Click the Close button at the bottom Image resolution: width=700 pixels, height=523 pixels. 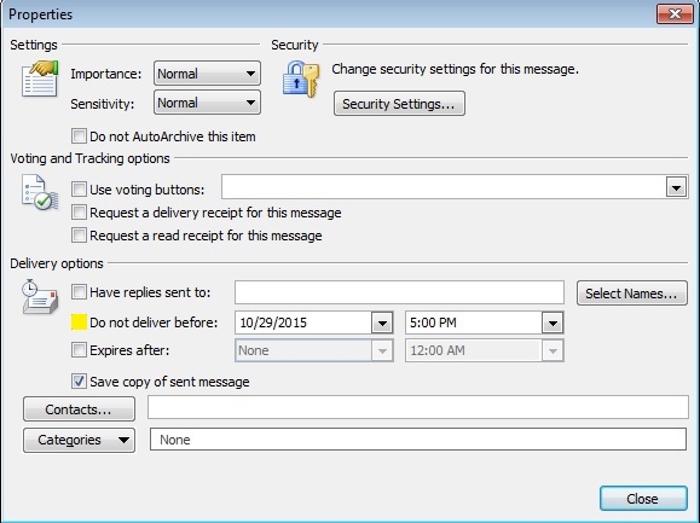(x=643, y=498)
